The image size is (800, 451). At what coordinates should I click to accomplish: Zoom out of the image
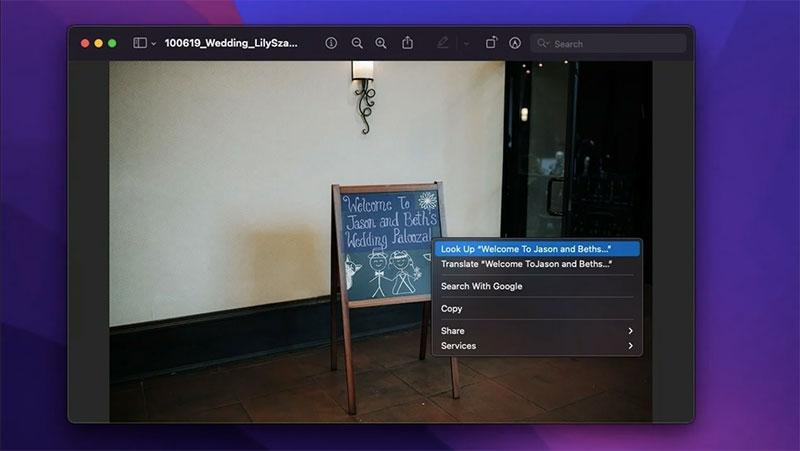point(357,43)
